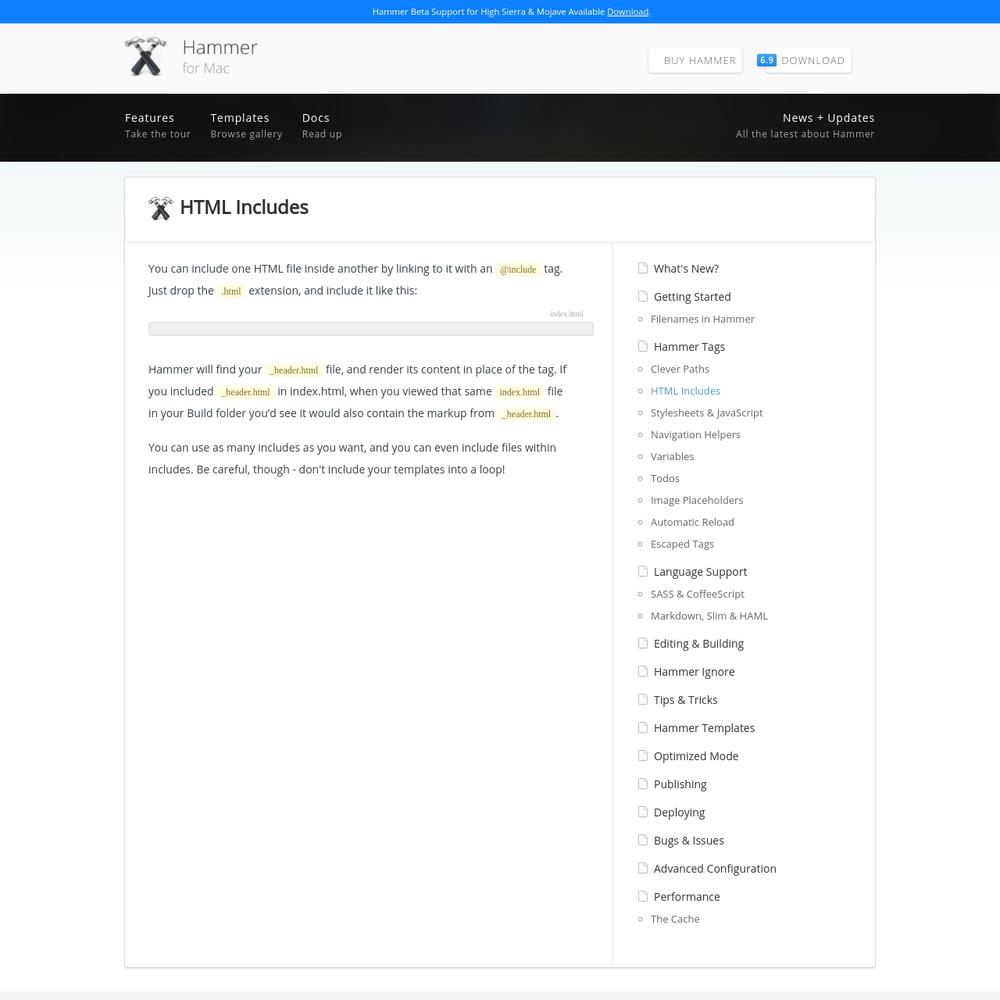Click the page icon beside Hammer Tags

(x=643, y=346)
